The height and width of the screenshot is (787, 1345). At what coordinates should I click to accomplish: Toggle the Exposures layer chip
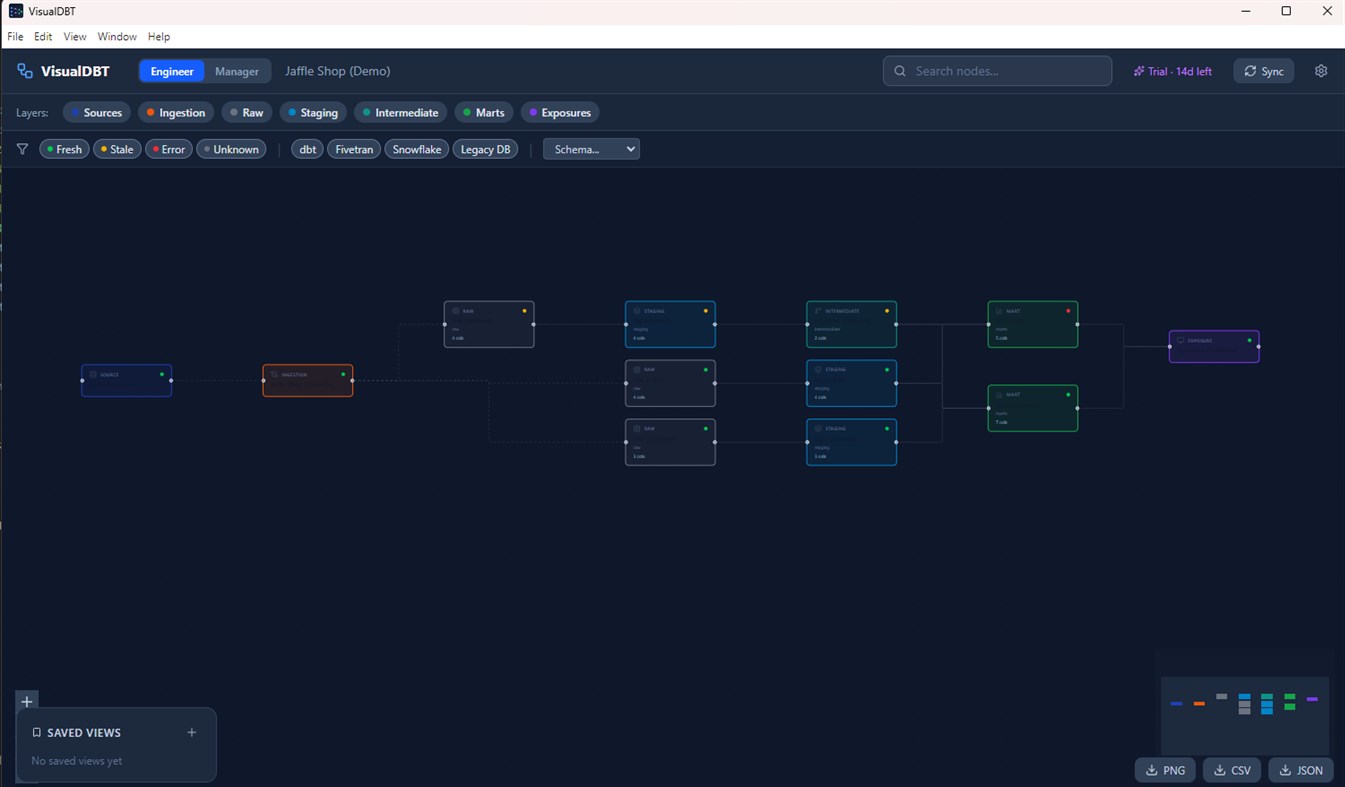560,112
